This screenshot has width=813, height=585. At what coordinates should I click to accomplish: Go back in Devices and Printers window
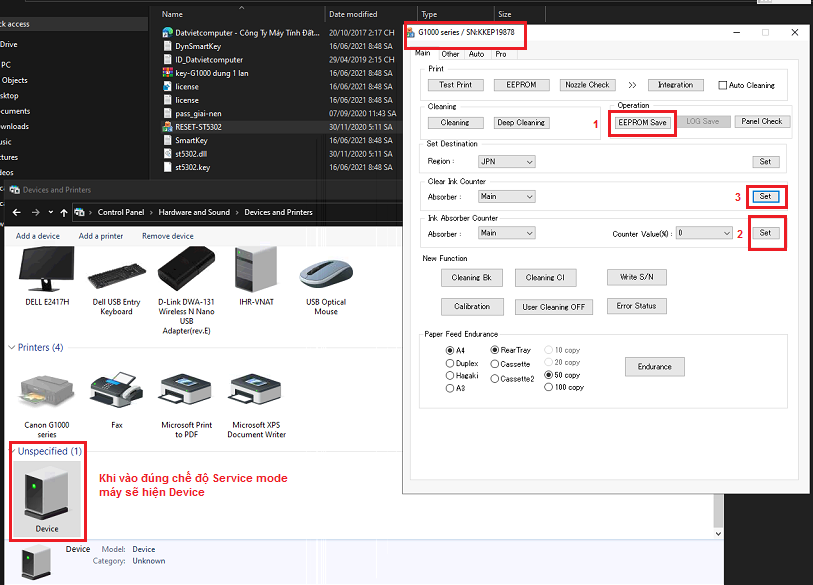17,212
